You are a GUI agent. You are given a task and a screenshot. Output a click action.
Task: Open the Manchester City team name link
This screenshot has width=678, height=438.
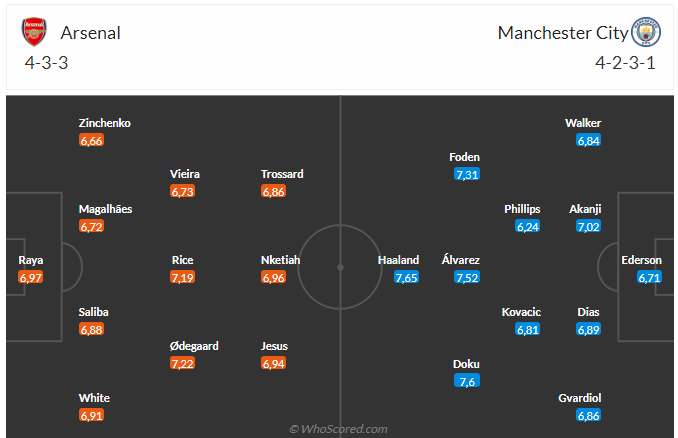(563, 33)
